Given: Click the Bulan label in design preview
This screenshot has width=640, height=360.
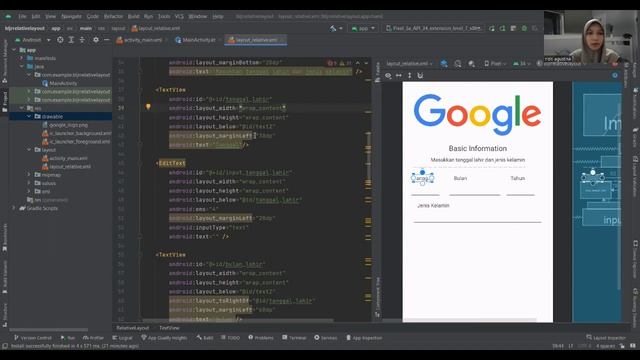Looking at the screenshot, I should click(460, 178).
